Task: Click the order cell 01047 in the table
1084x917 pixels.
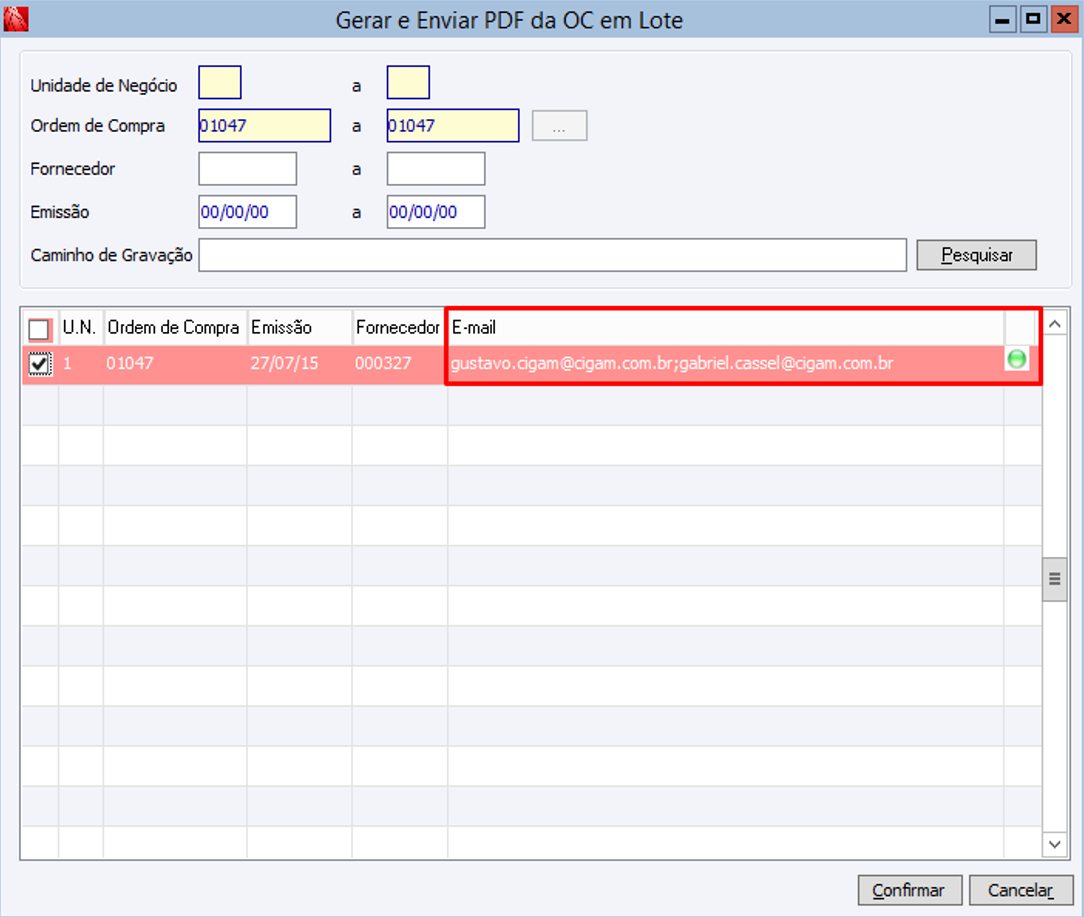Action: pyautogui.click(x=174, y=364)
